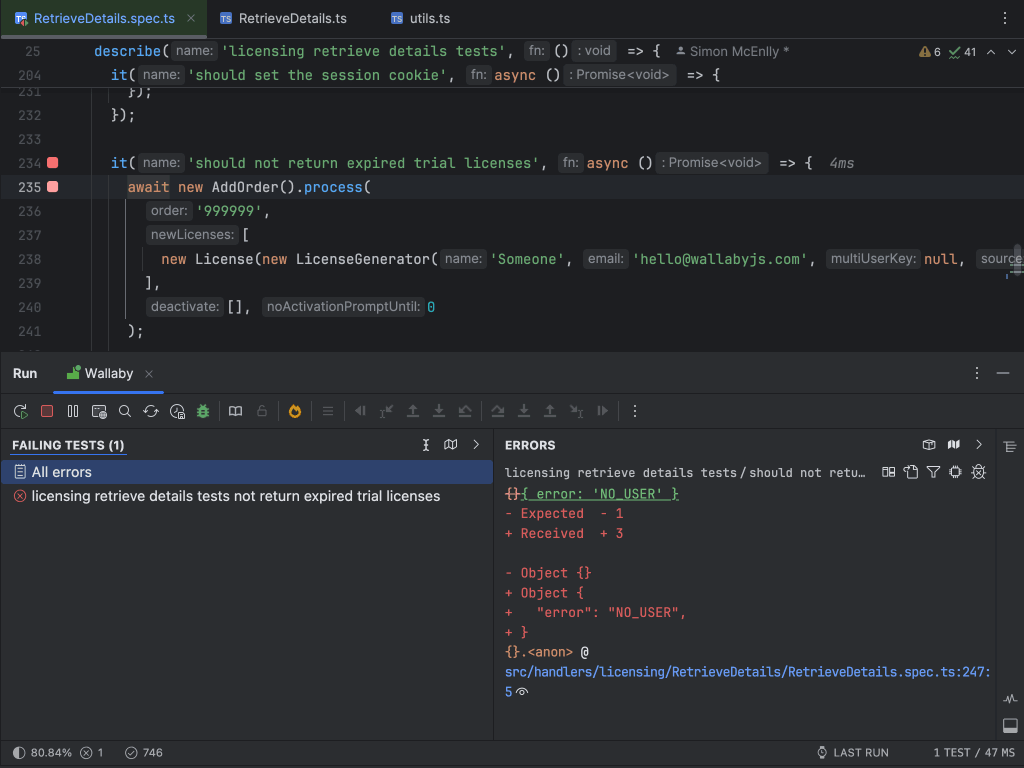Image resolution: width=1024 pixels, height=768 pixels.
Task: Click the stop button in the Run toolbar
Action: pos(44,410)
